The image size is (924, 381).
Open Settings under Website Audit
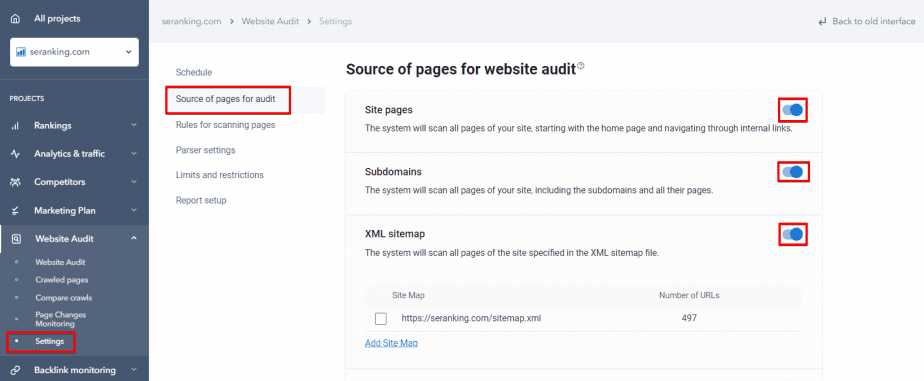[x=50, y=342]
